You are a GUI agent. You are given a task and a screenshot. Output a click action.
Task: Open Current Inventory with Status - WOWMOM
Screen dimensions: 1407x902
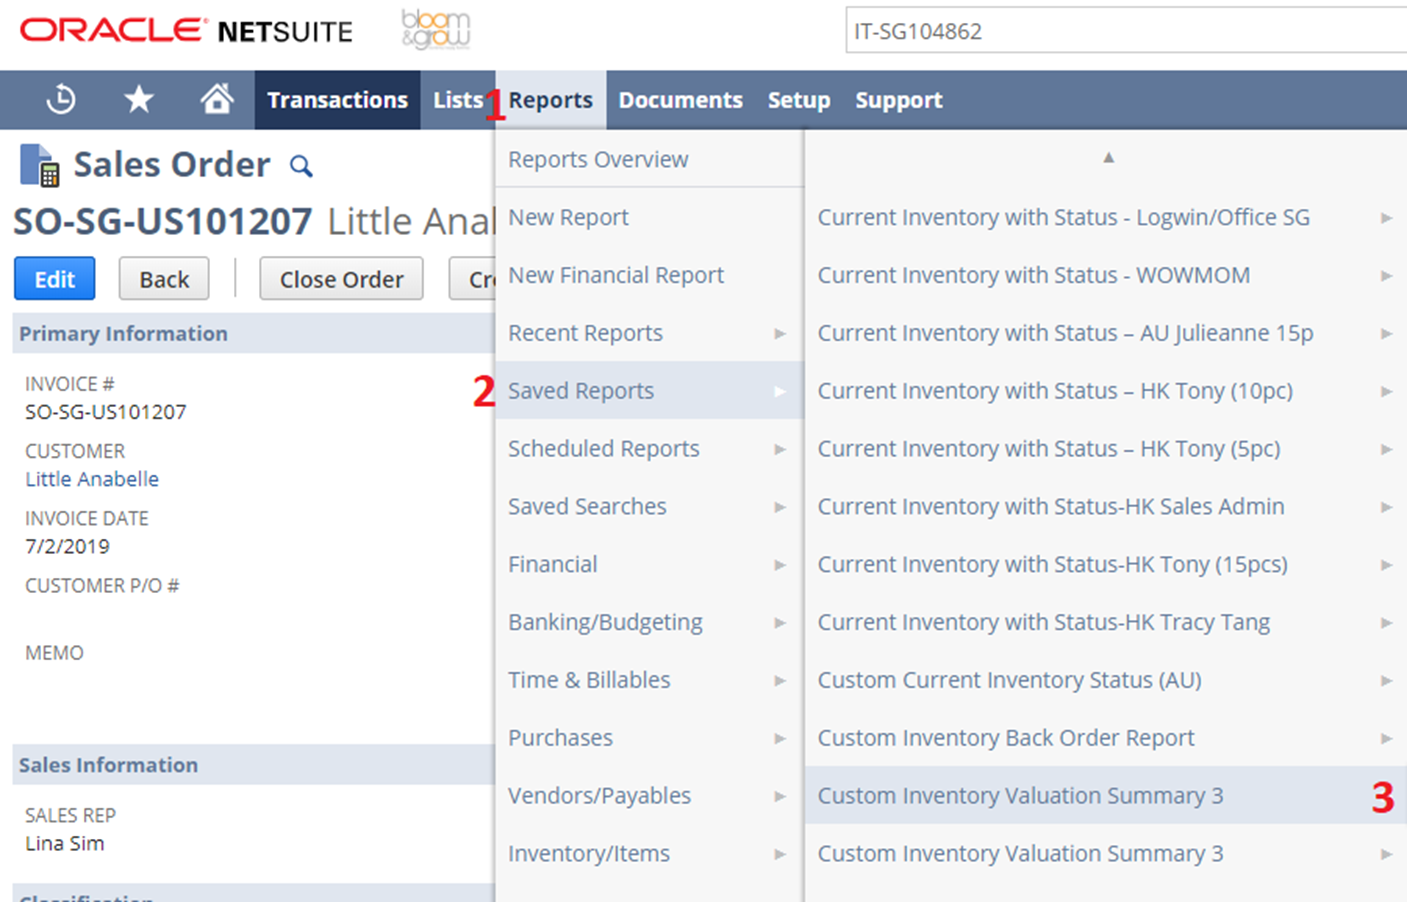1105,275
